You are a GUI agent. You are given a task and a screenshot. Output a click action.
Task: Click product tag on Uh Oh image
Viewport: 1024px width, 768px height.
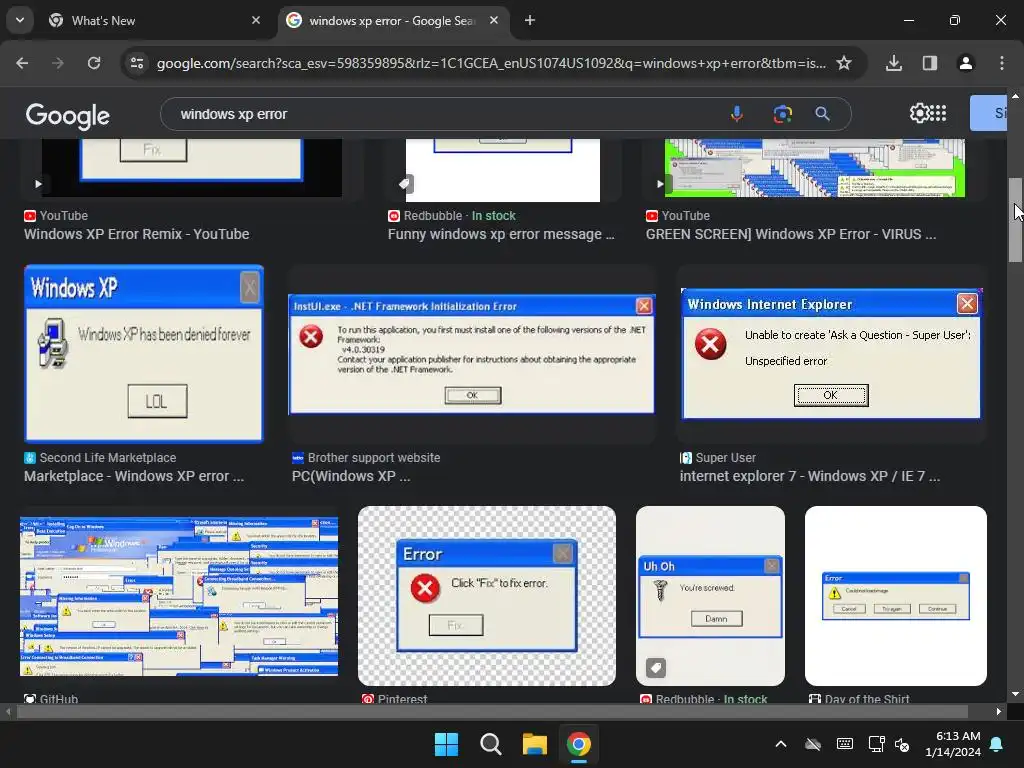(x=656, y=667)
